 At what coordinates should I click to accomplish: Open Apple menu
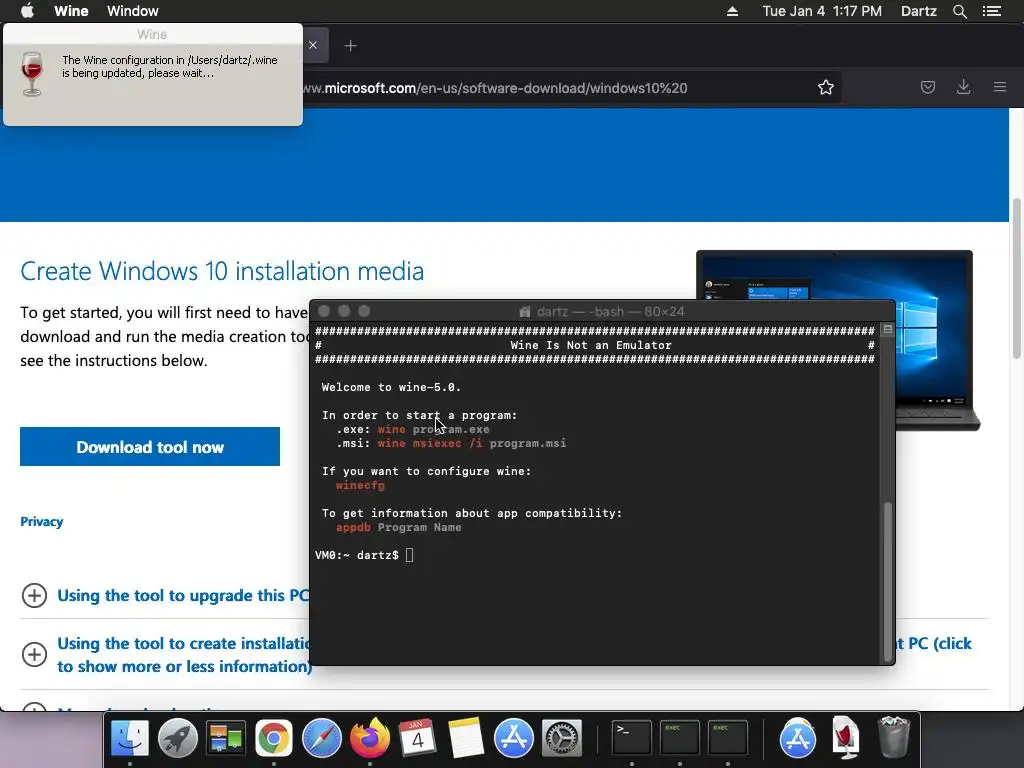pos(27,11)
